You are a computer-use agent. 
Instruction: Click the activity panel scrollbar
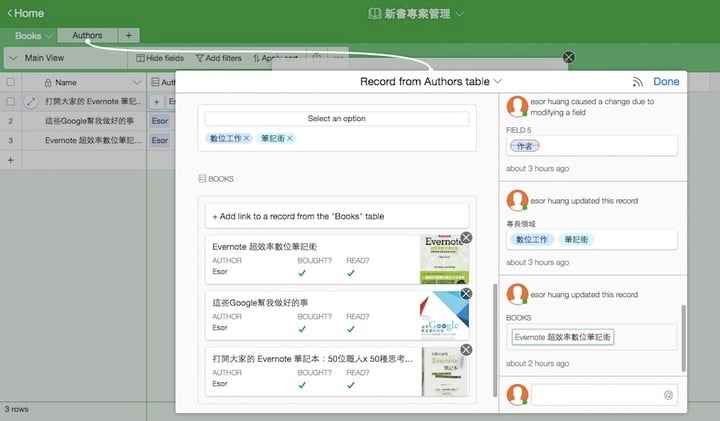pos(683,338)
